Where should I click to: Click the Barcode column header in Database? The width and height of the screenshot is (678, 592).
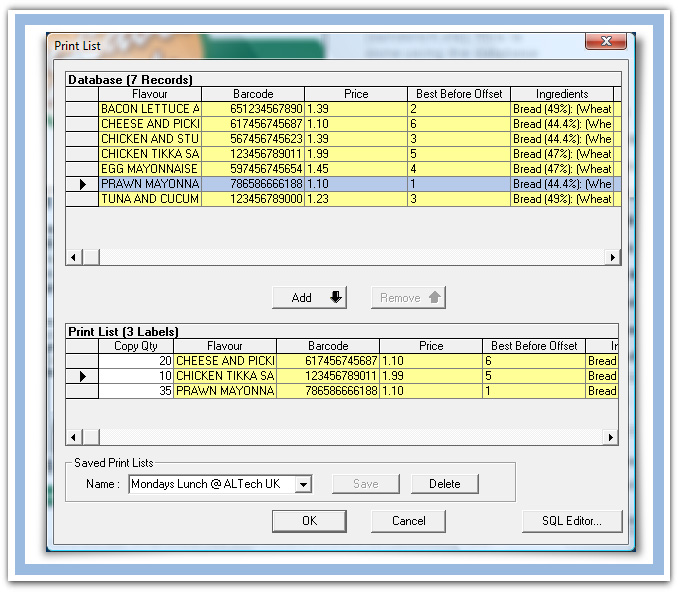(x=253, y=94)
